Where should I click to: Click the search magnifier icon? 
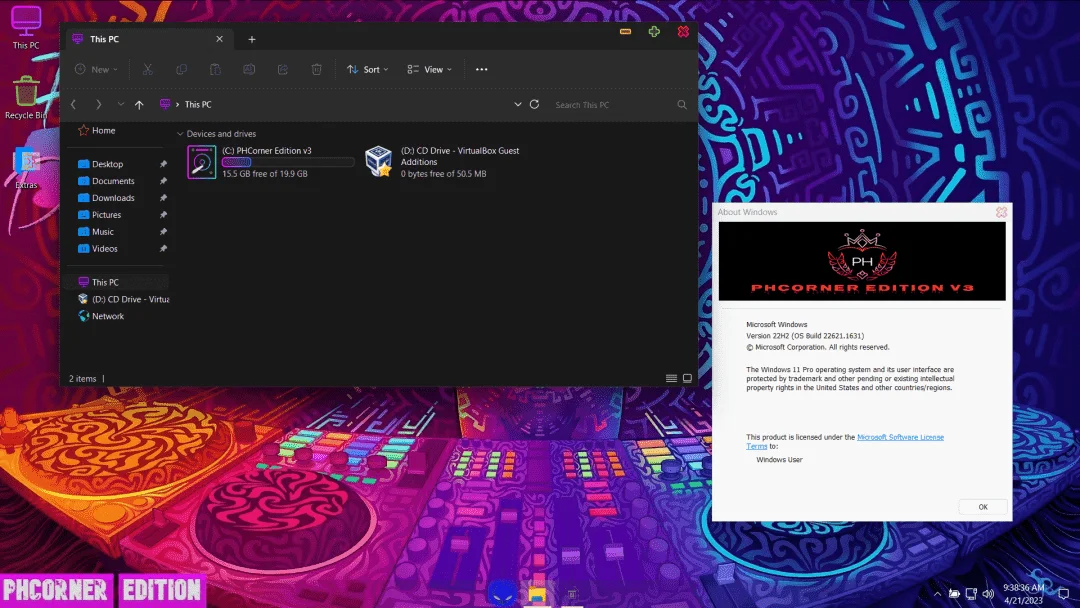point(682,105)
